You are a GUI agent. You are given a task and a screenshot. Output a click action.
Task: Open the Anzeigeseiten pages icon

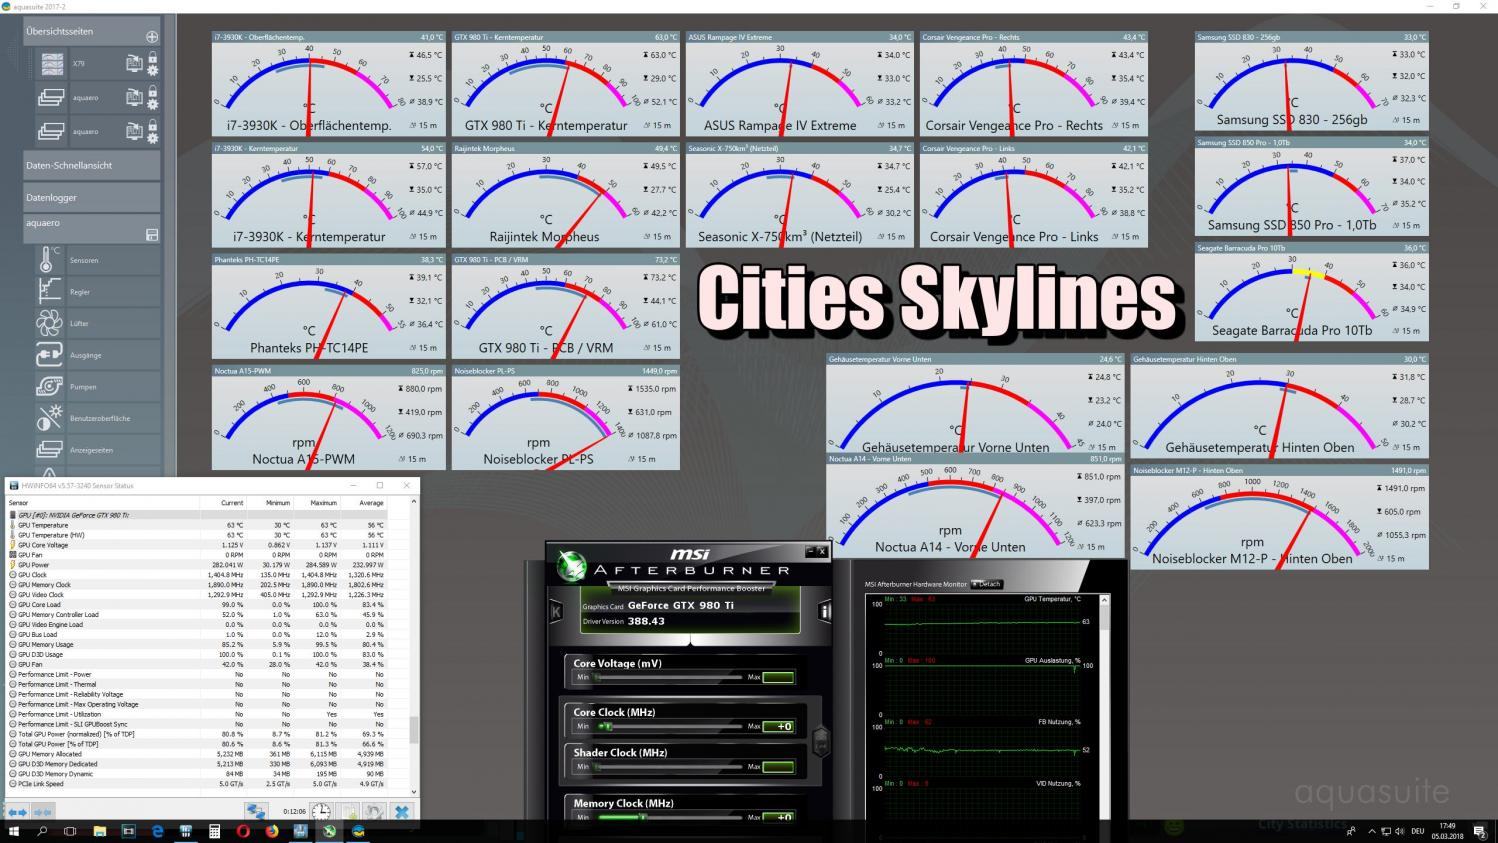tap(49, 450)
